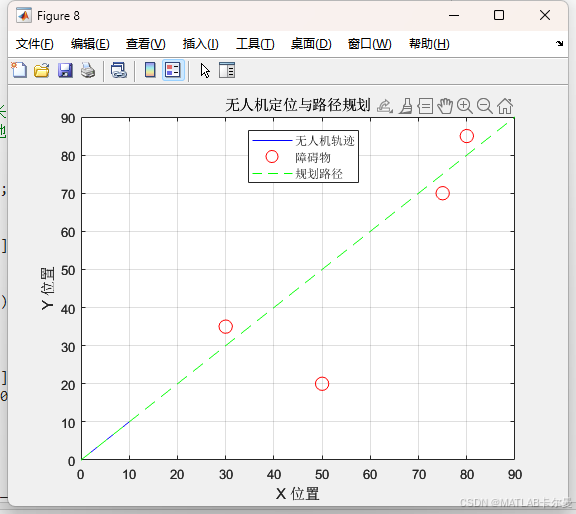Select the X 位置 axis label
The width and height of the screenshot is (576, 514).
click(x=298, y=493)
